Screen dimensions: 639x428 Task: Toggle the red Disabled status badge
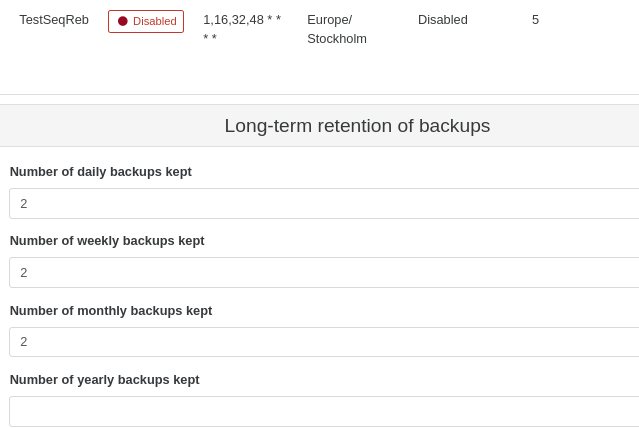click(x=146, y=21)
